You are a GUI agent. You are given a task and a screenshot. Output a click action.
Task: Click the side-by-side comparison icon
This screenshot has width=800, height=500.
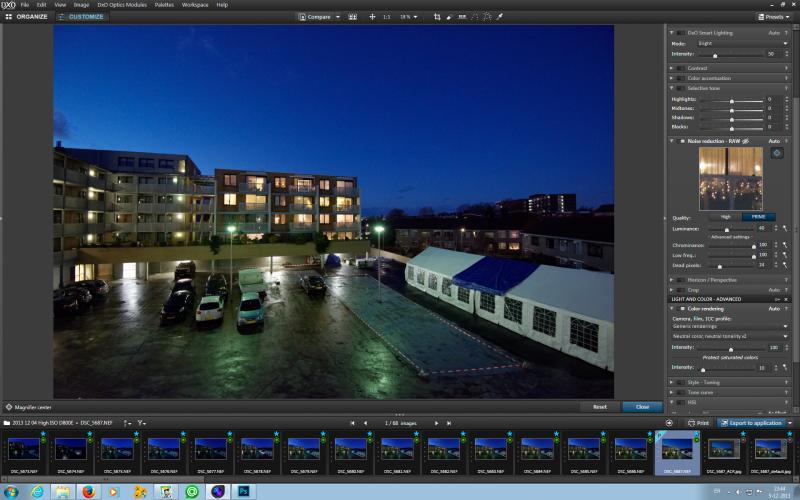[x=353, y=17]
